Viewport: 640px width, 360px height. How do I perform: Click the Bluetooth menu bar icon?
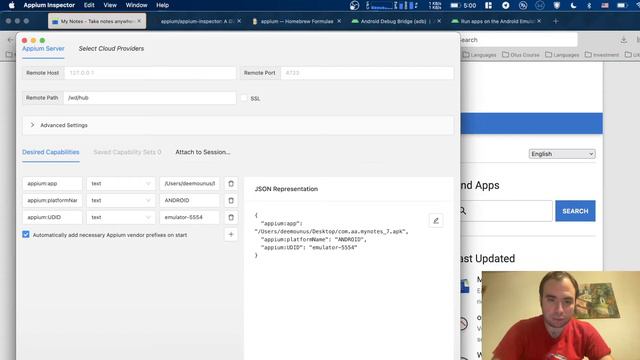589,5
